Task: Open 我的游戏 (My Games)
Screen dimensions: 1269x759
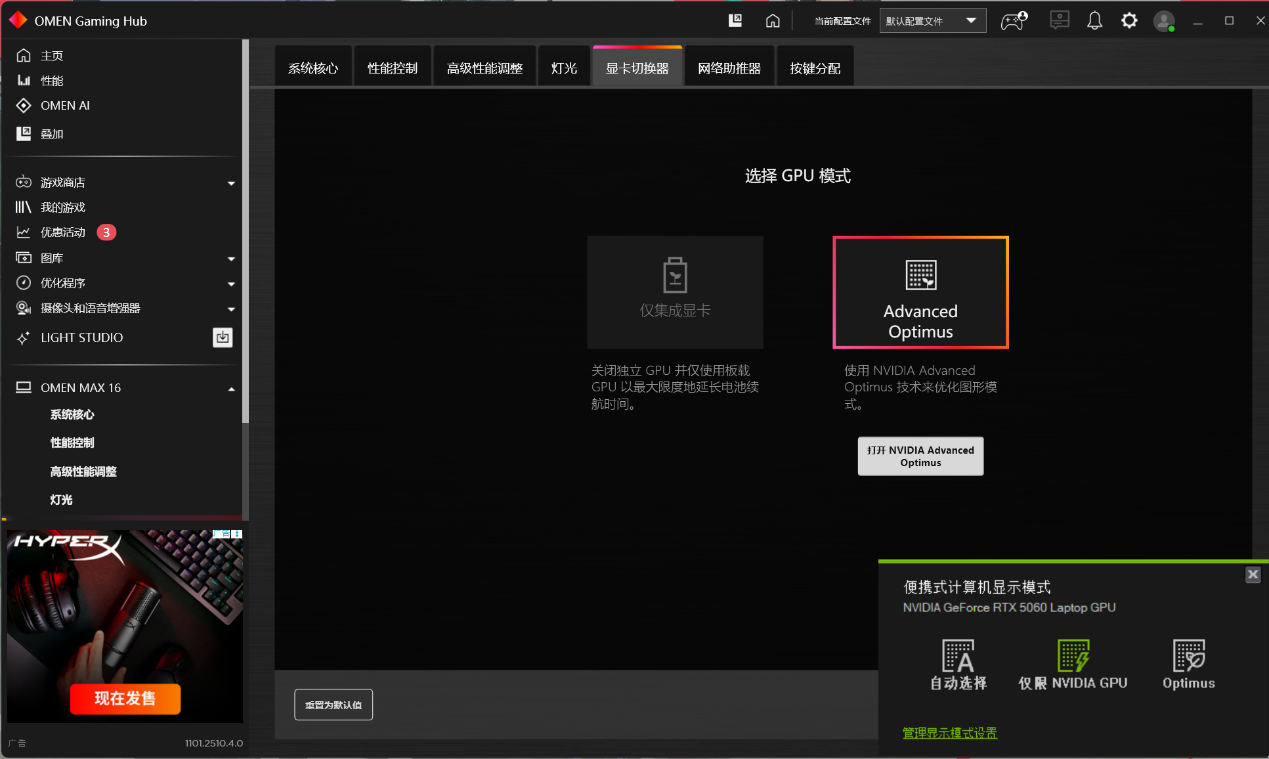Action: 60,207
